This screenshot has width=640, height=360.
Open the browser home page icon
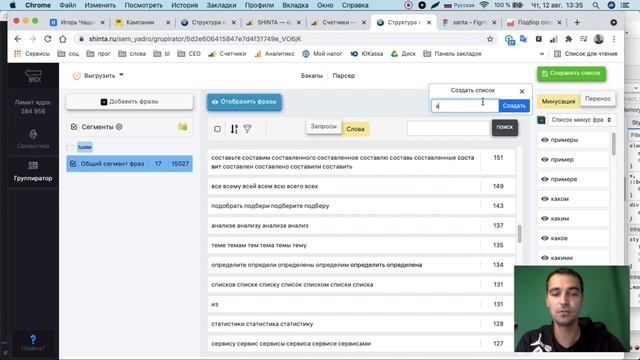coord(62,39)
